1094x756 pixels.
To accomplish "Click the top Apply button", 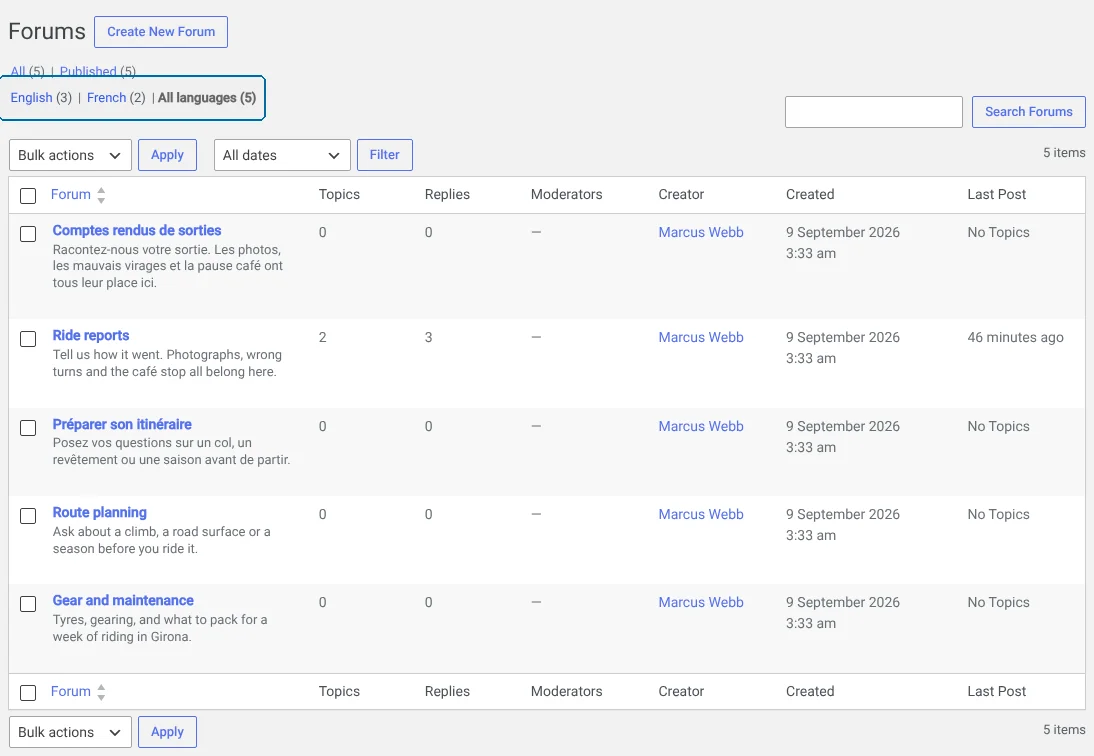I will [x=167, y=155].
